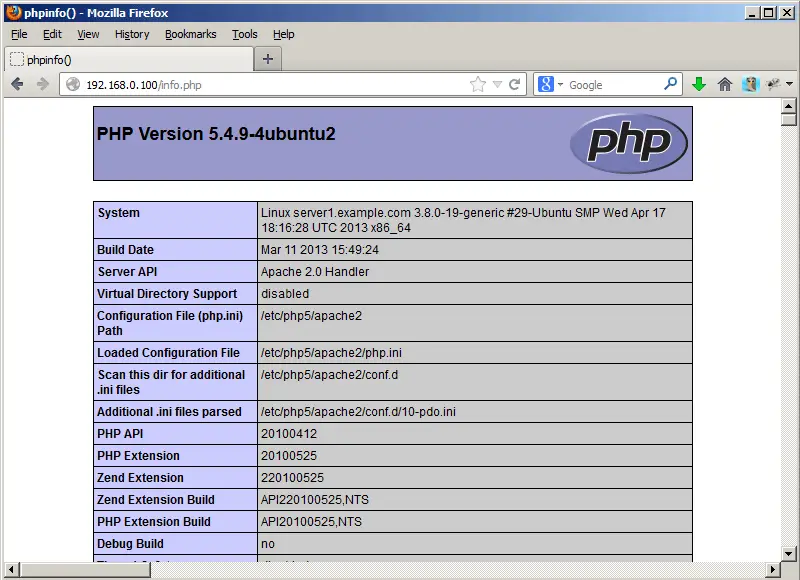Click the 'System' row label

tap(118, 213)
